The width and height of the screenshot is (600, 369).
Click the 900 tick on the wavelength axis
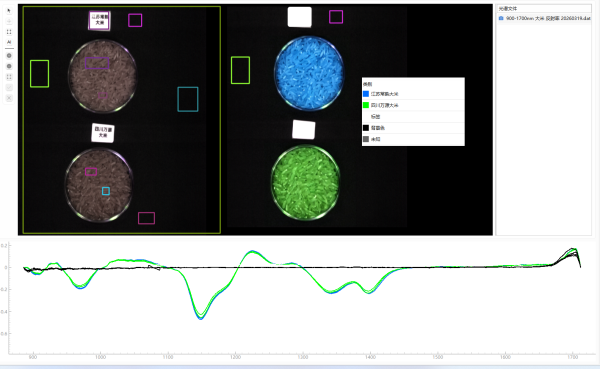[33, 357]
